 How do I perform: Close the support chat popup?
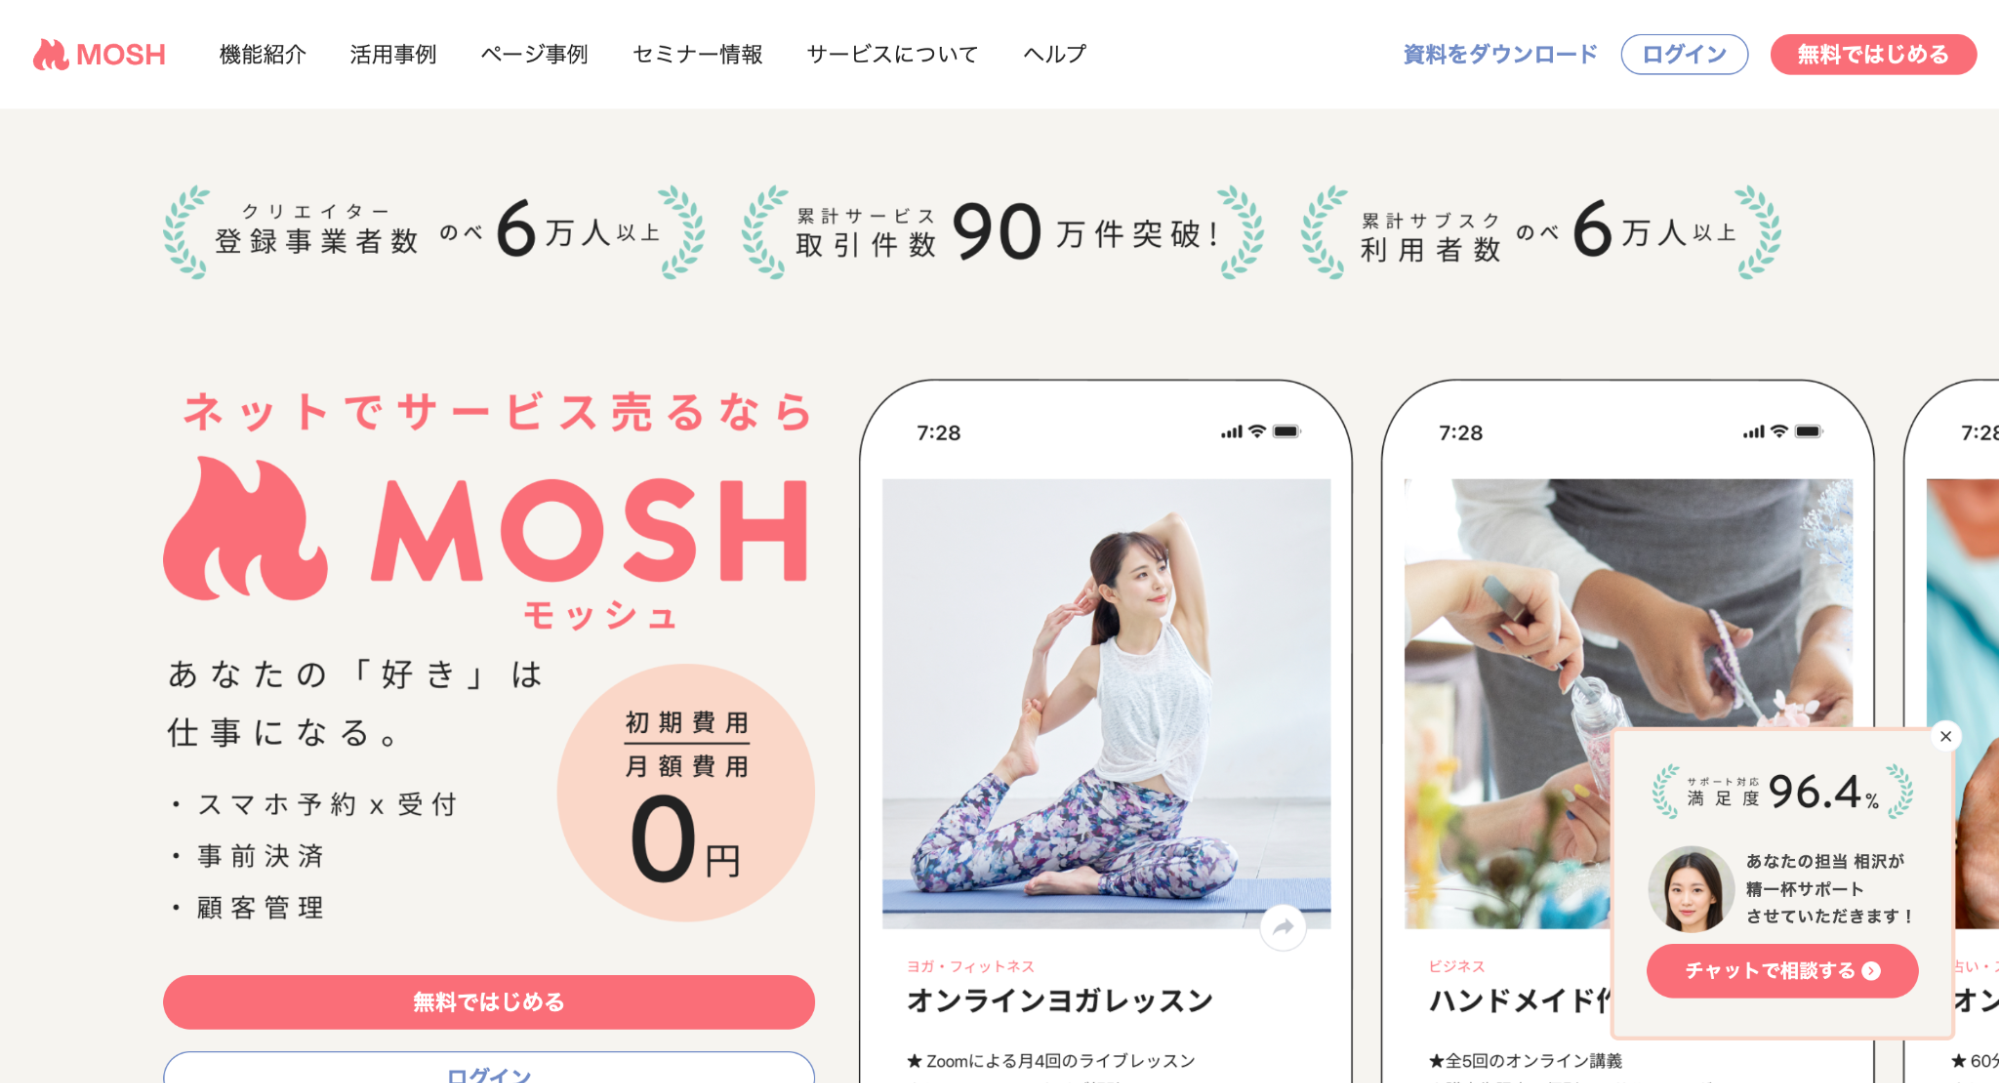(1945, 737)
